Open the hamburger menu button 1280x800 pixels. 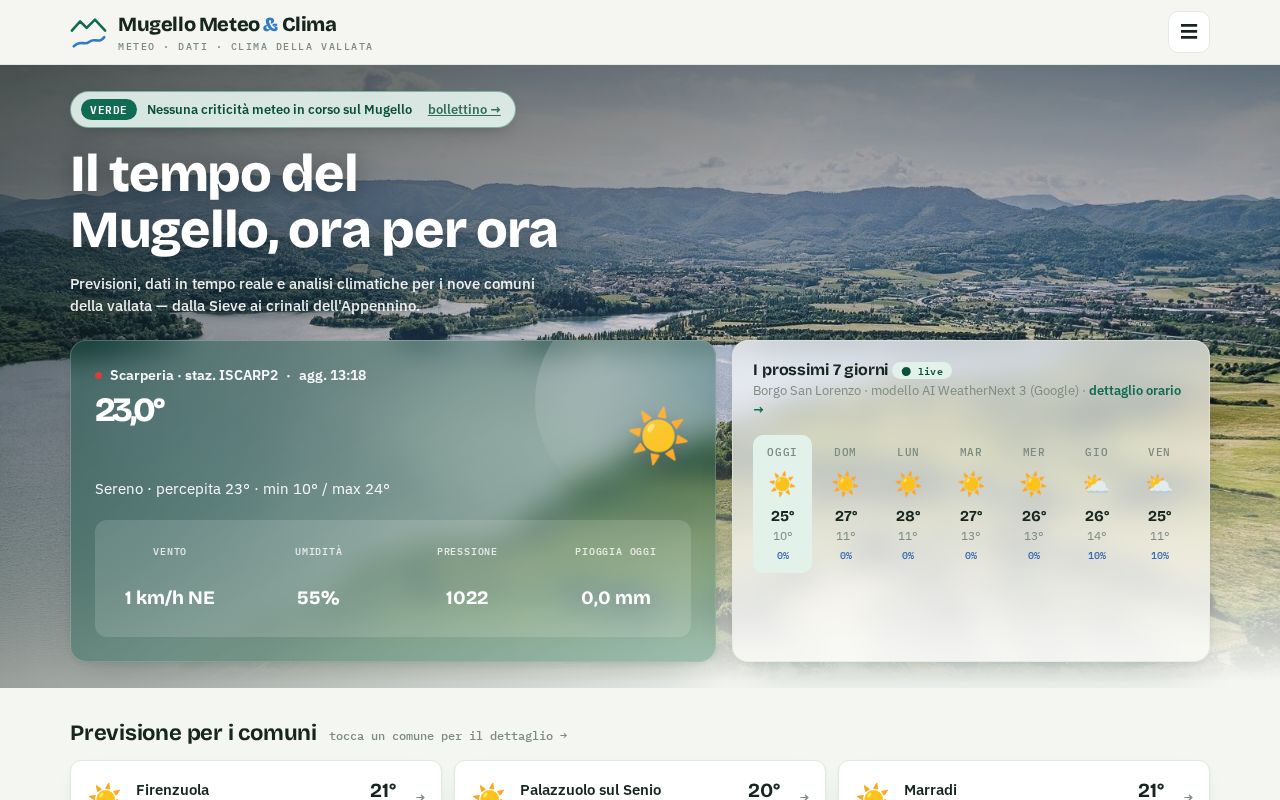point(1189,32)
